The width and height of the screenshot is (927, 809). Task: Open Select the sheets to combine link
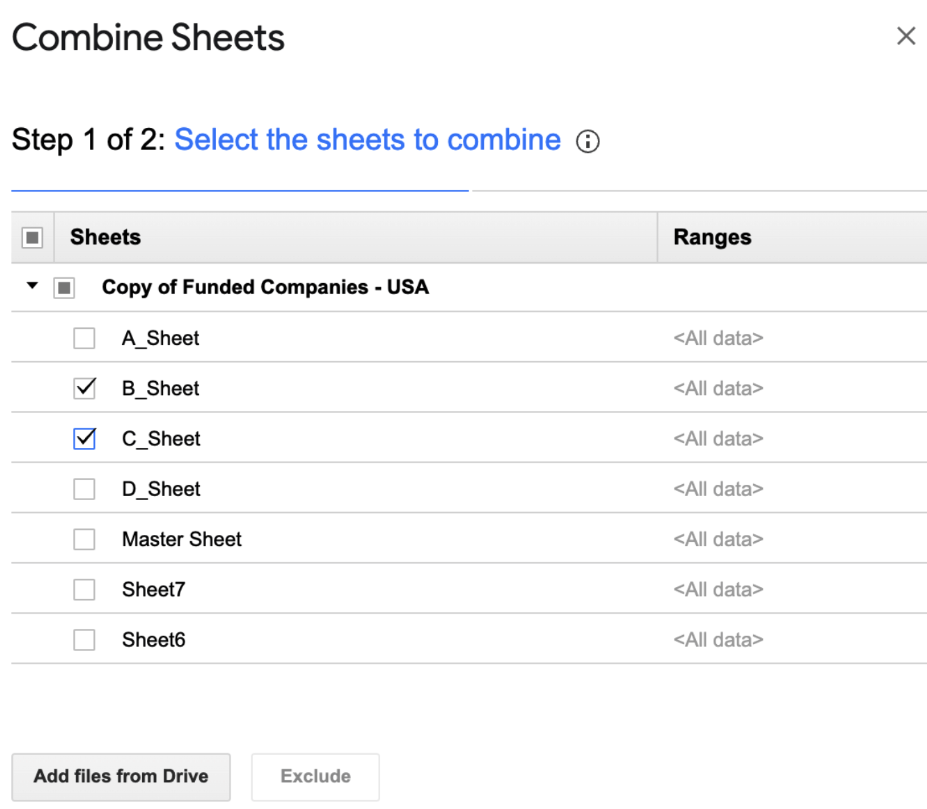tap(368, 140)
